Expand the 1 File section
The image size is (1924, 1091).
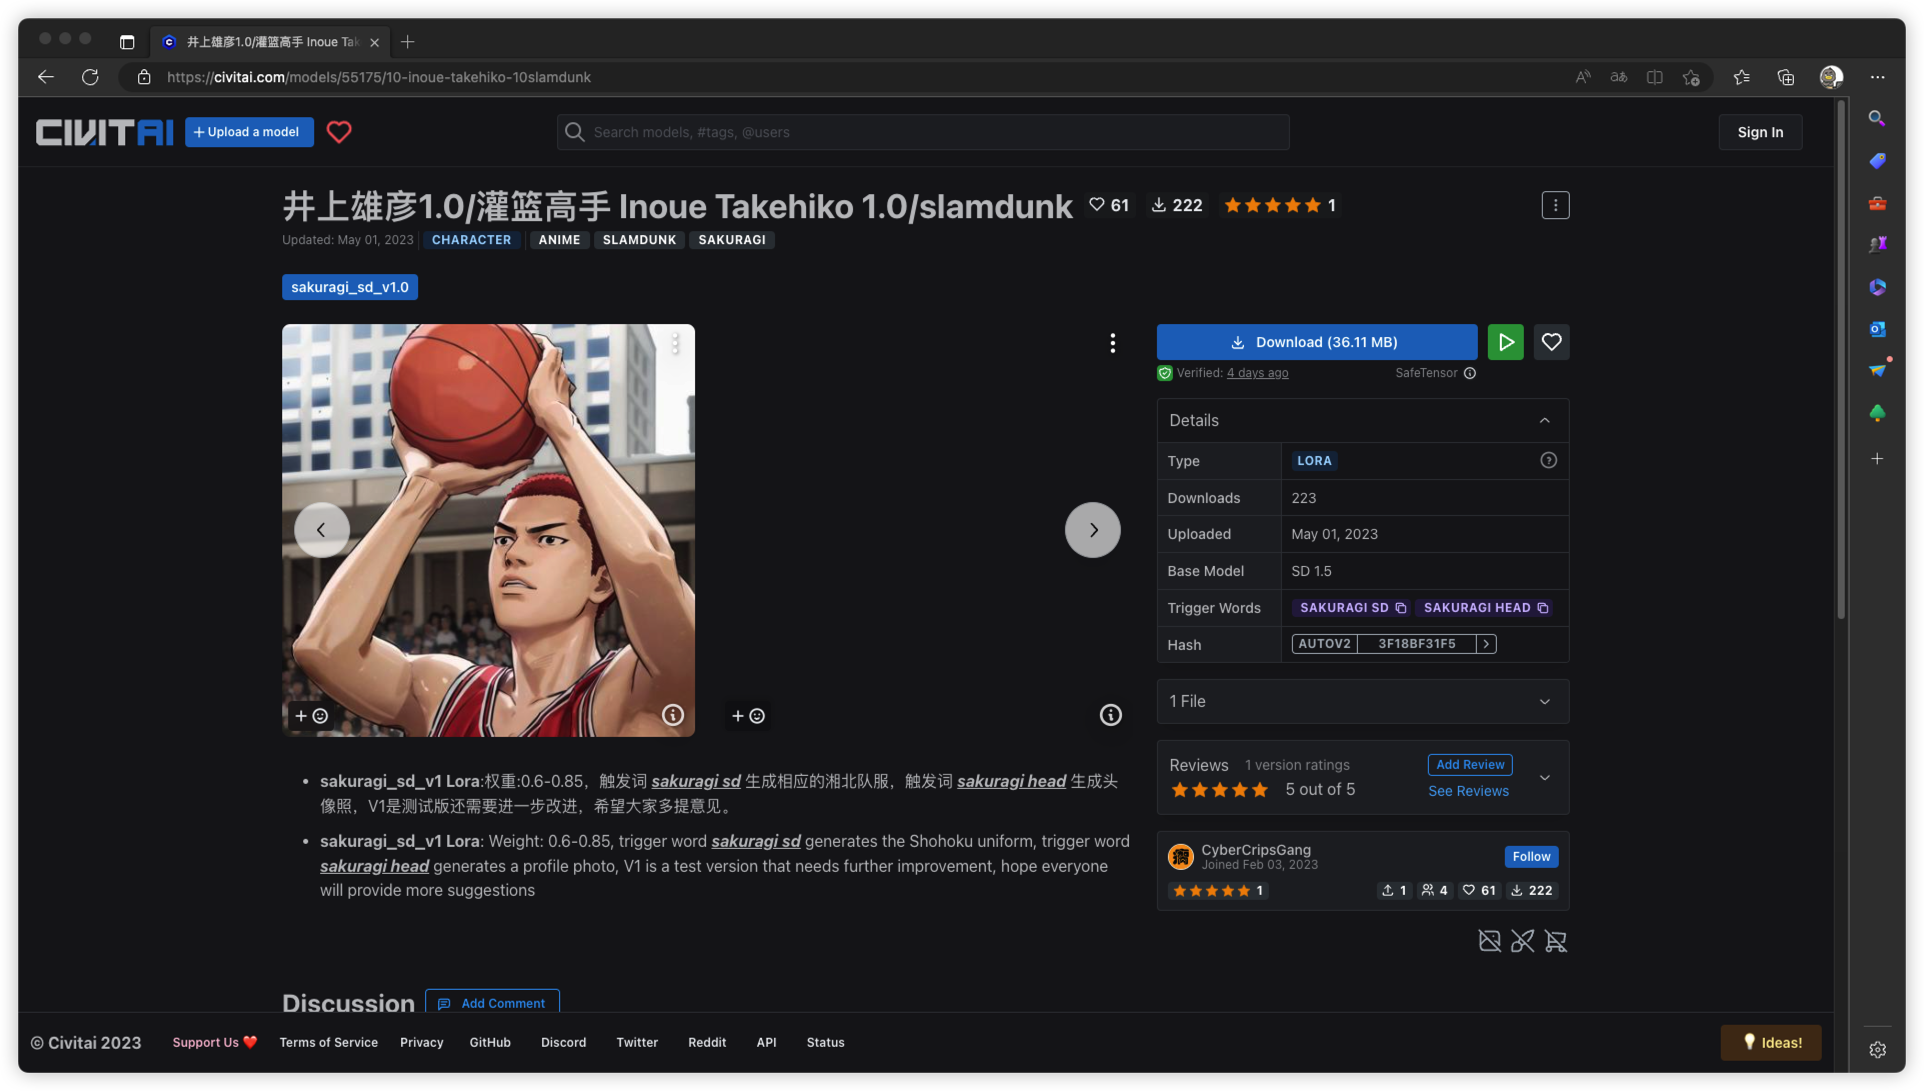click(1362, 701)
